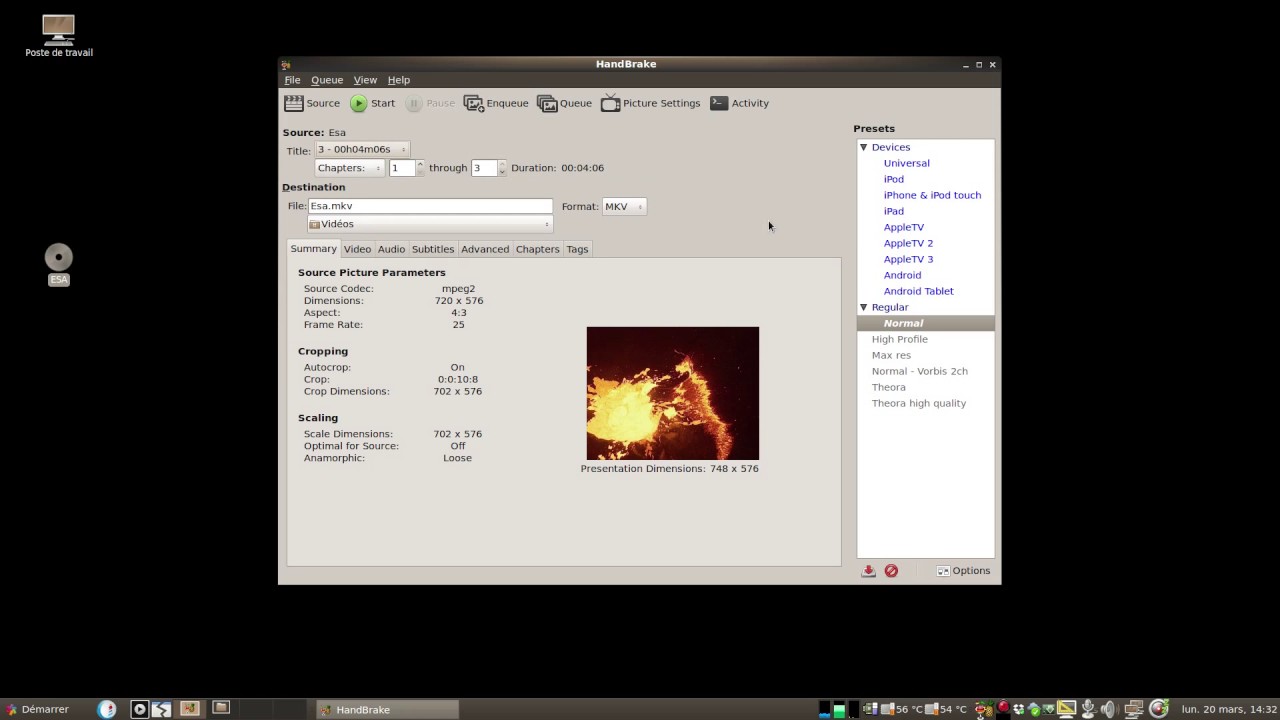Start encoding with the green Start button

[x=372, y=103]
